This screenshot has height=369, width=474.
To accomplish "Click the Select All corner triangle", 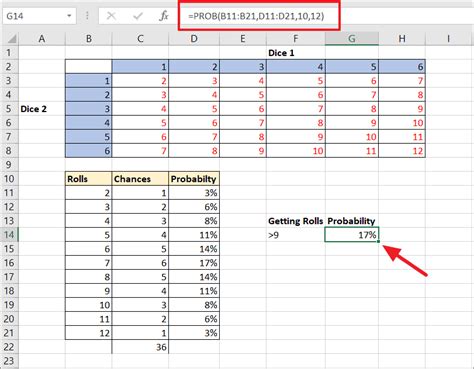I will [x=11, y=39].
